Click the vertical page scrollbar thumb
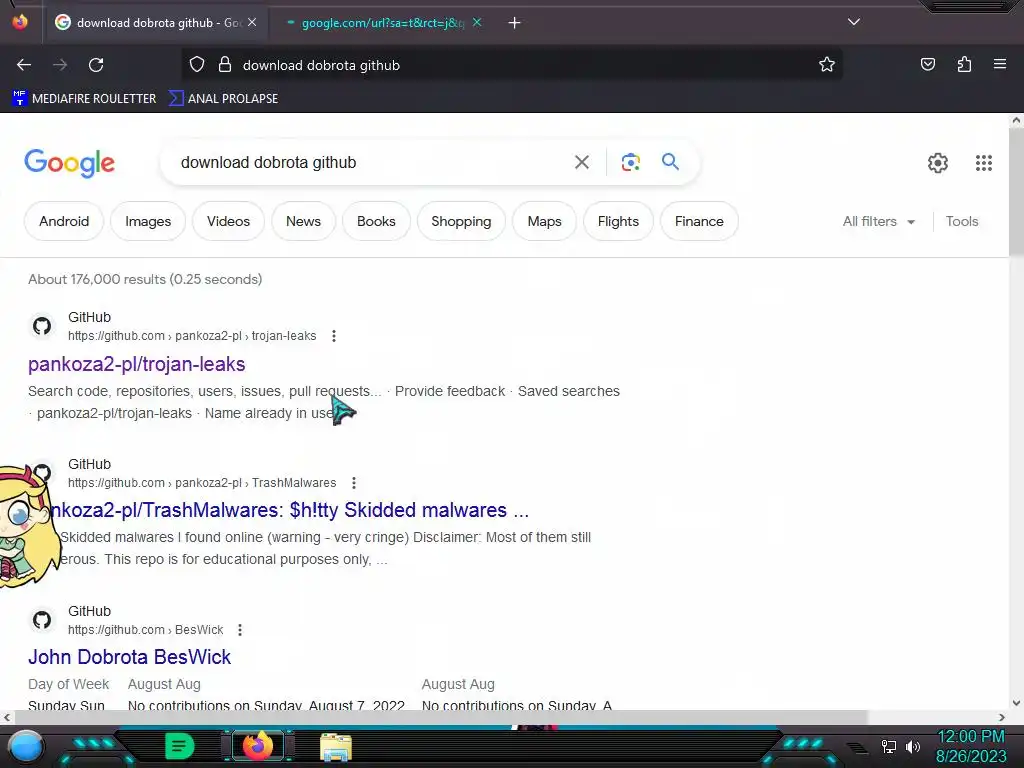 tap(1016, 191)
